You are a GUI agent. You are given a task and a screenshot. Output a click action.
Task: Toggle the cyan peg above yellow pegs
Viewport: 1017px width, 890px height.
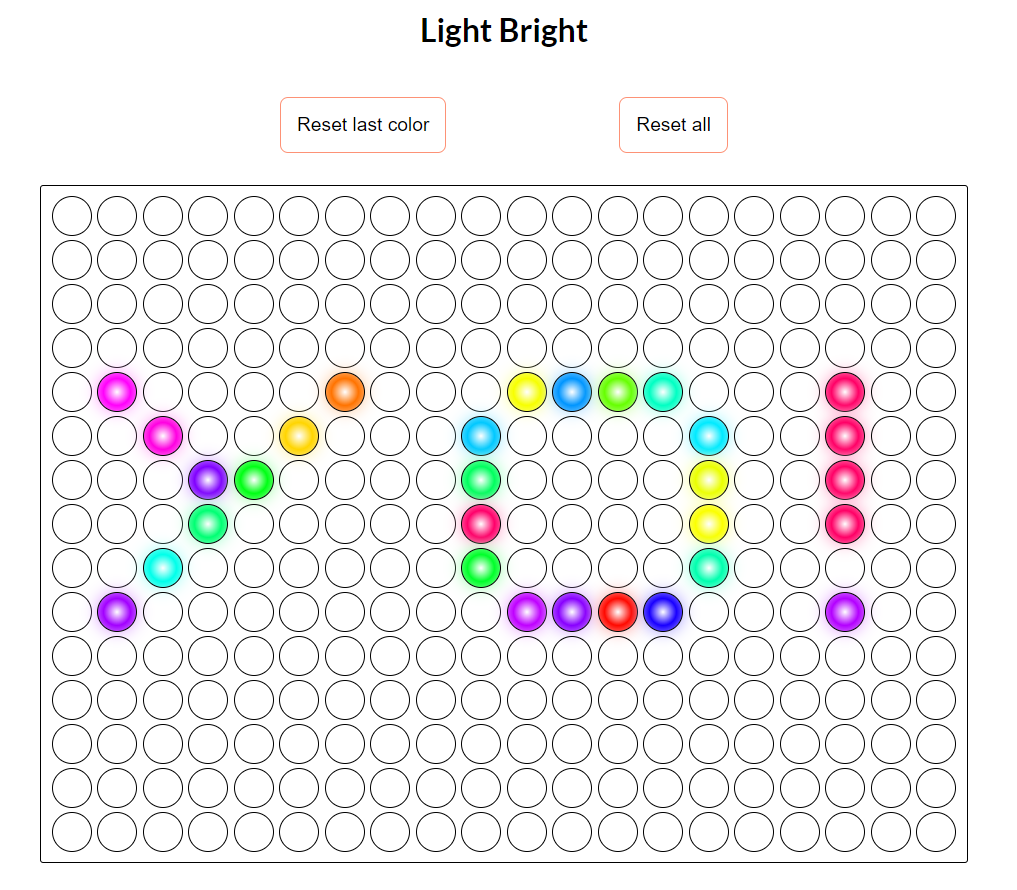point(709,436)
